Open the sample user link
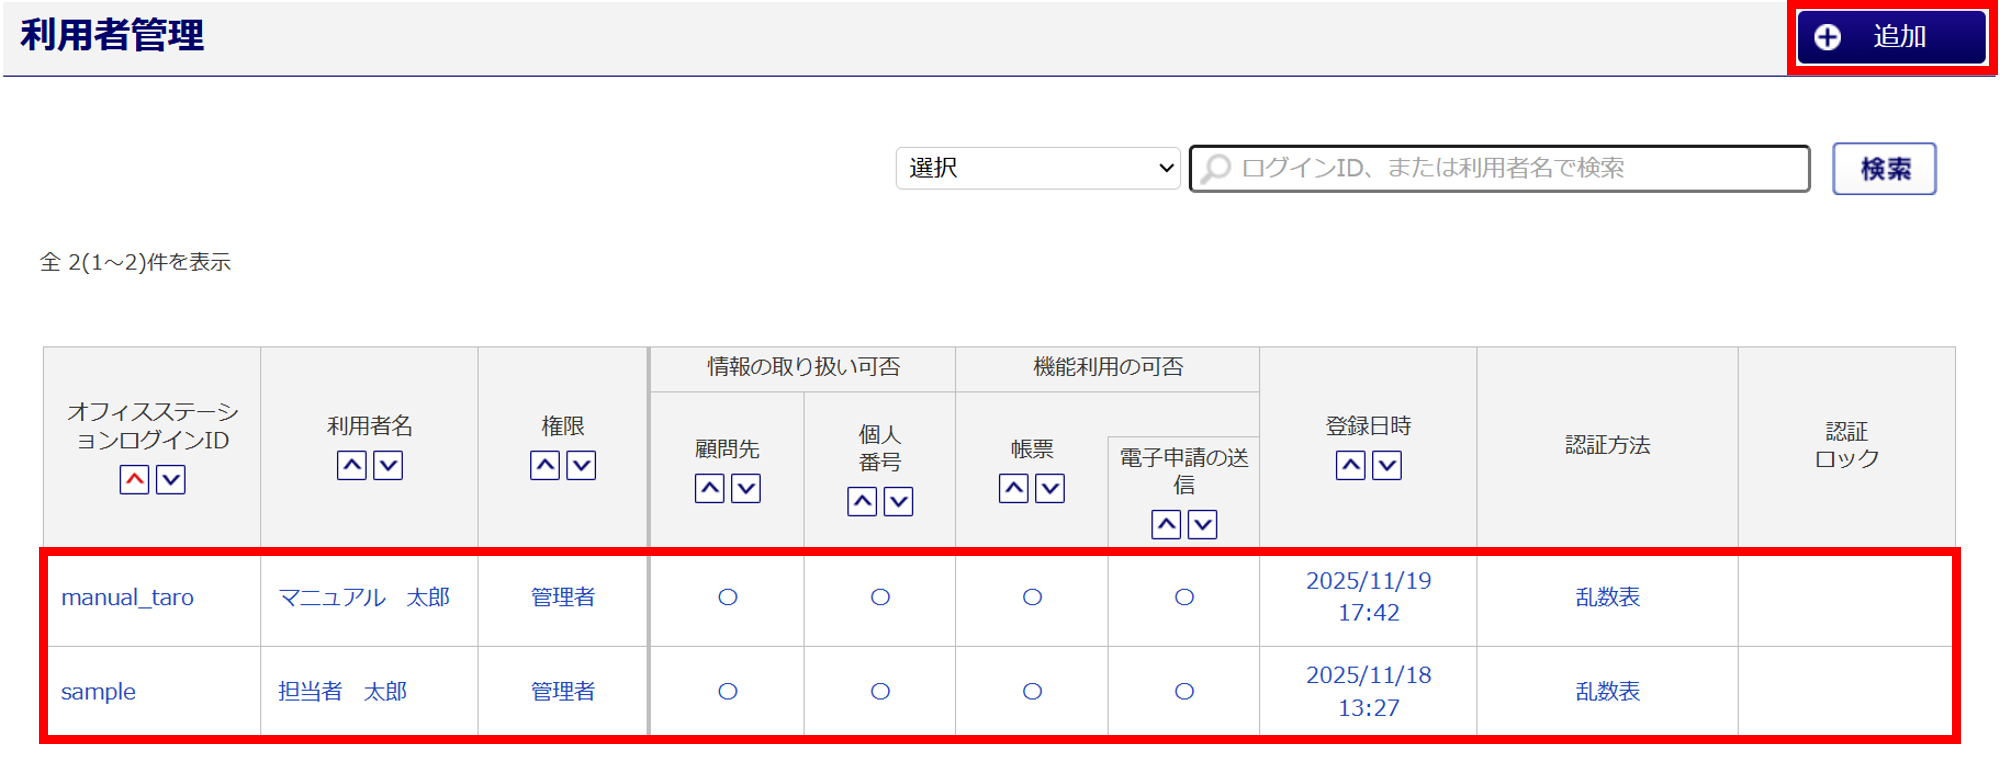This screenshot has width=2000, height=762. pos(98,691)
